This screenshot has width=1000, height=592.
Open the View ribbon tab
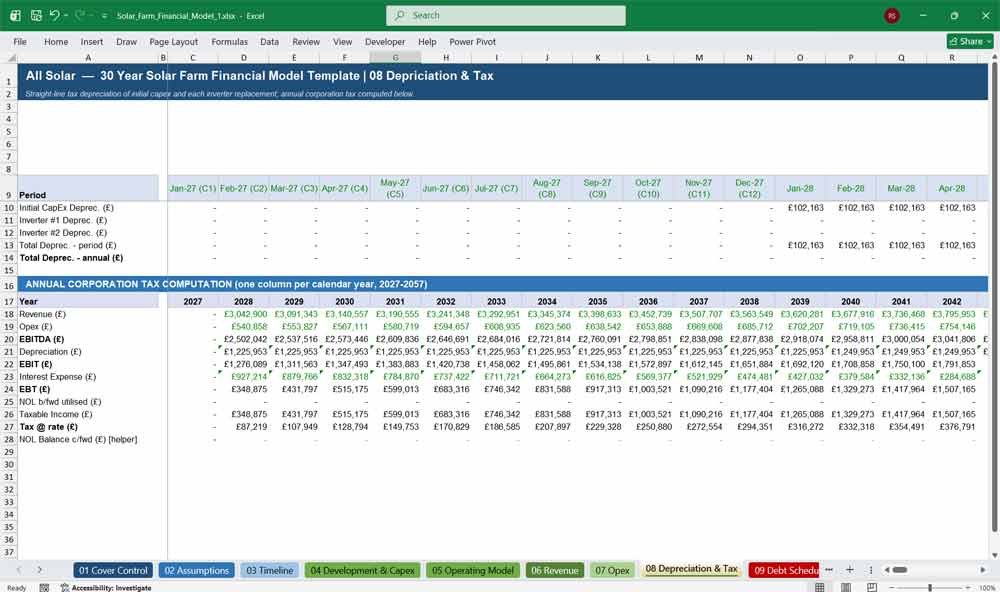[x=342, y=41]
